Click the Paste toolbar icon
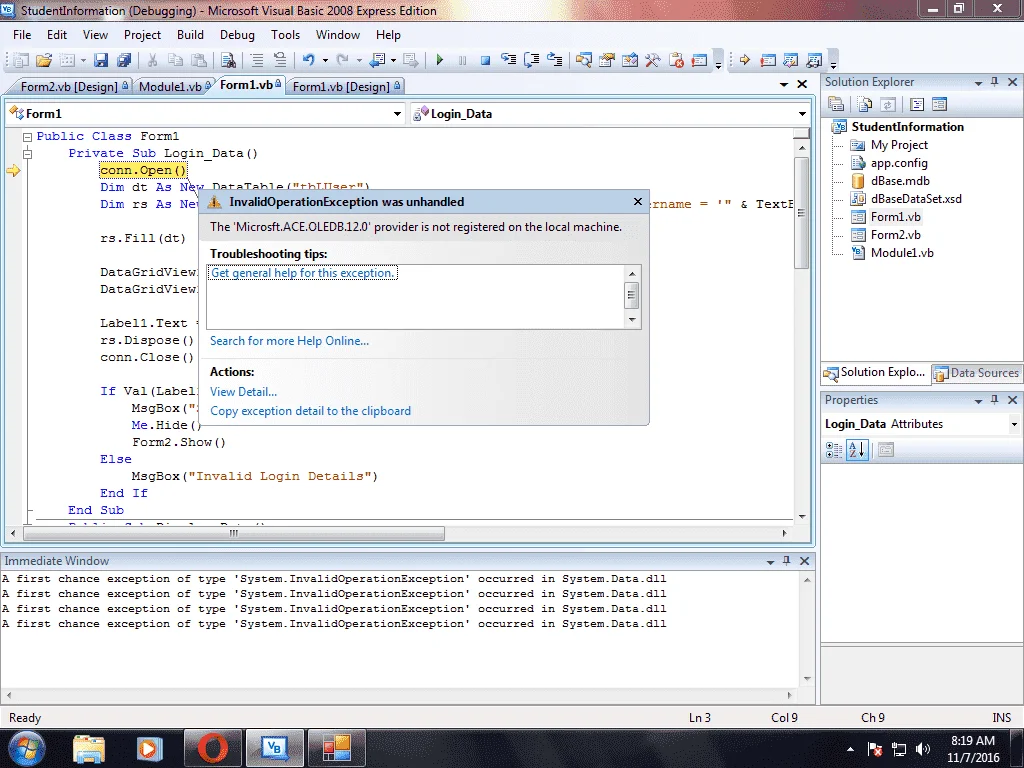This screenshot has height=768, width=1024. click(x=199, y=61)
